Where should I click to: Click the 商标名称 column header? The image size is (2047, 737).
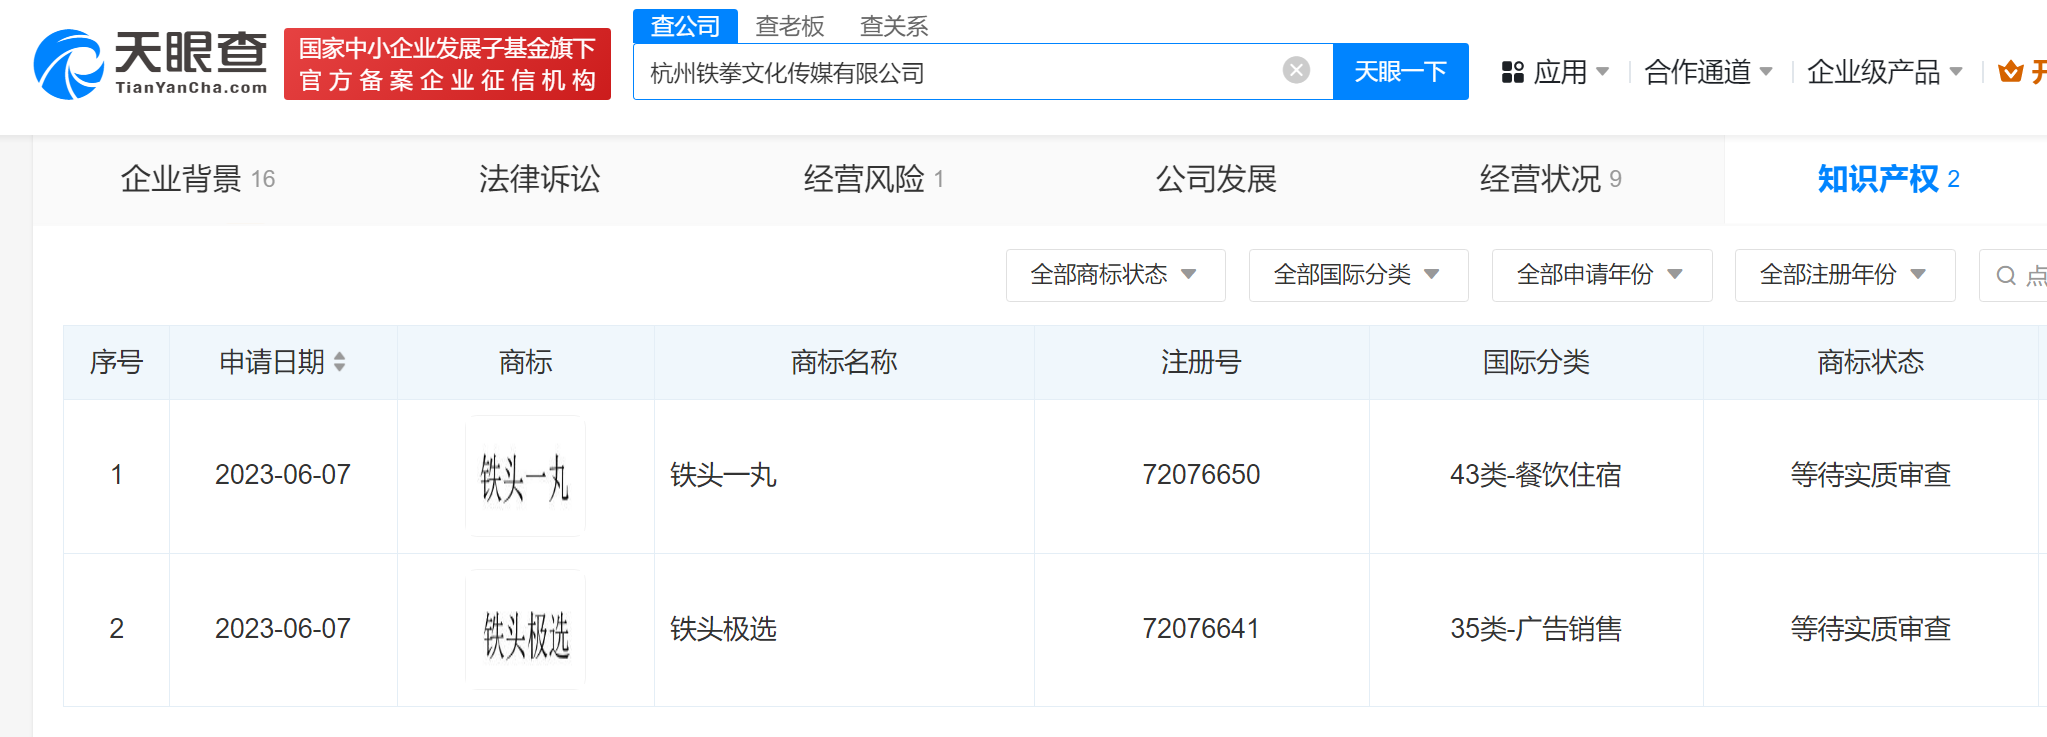coord(844,362)
